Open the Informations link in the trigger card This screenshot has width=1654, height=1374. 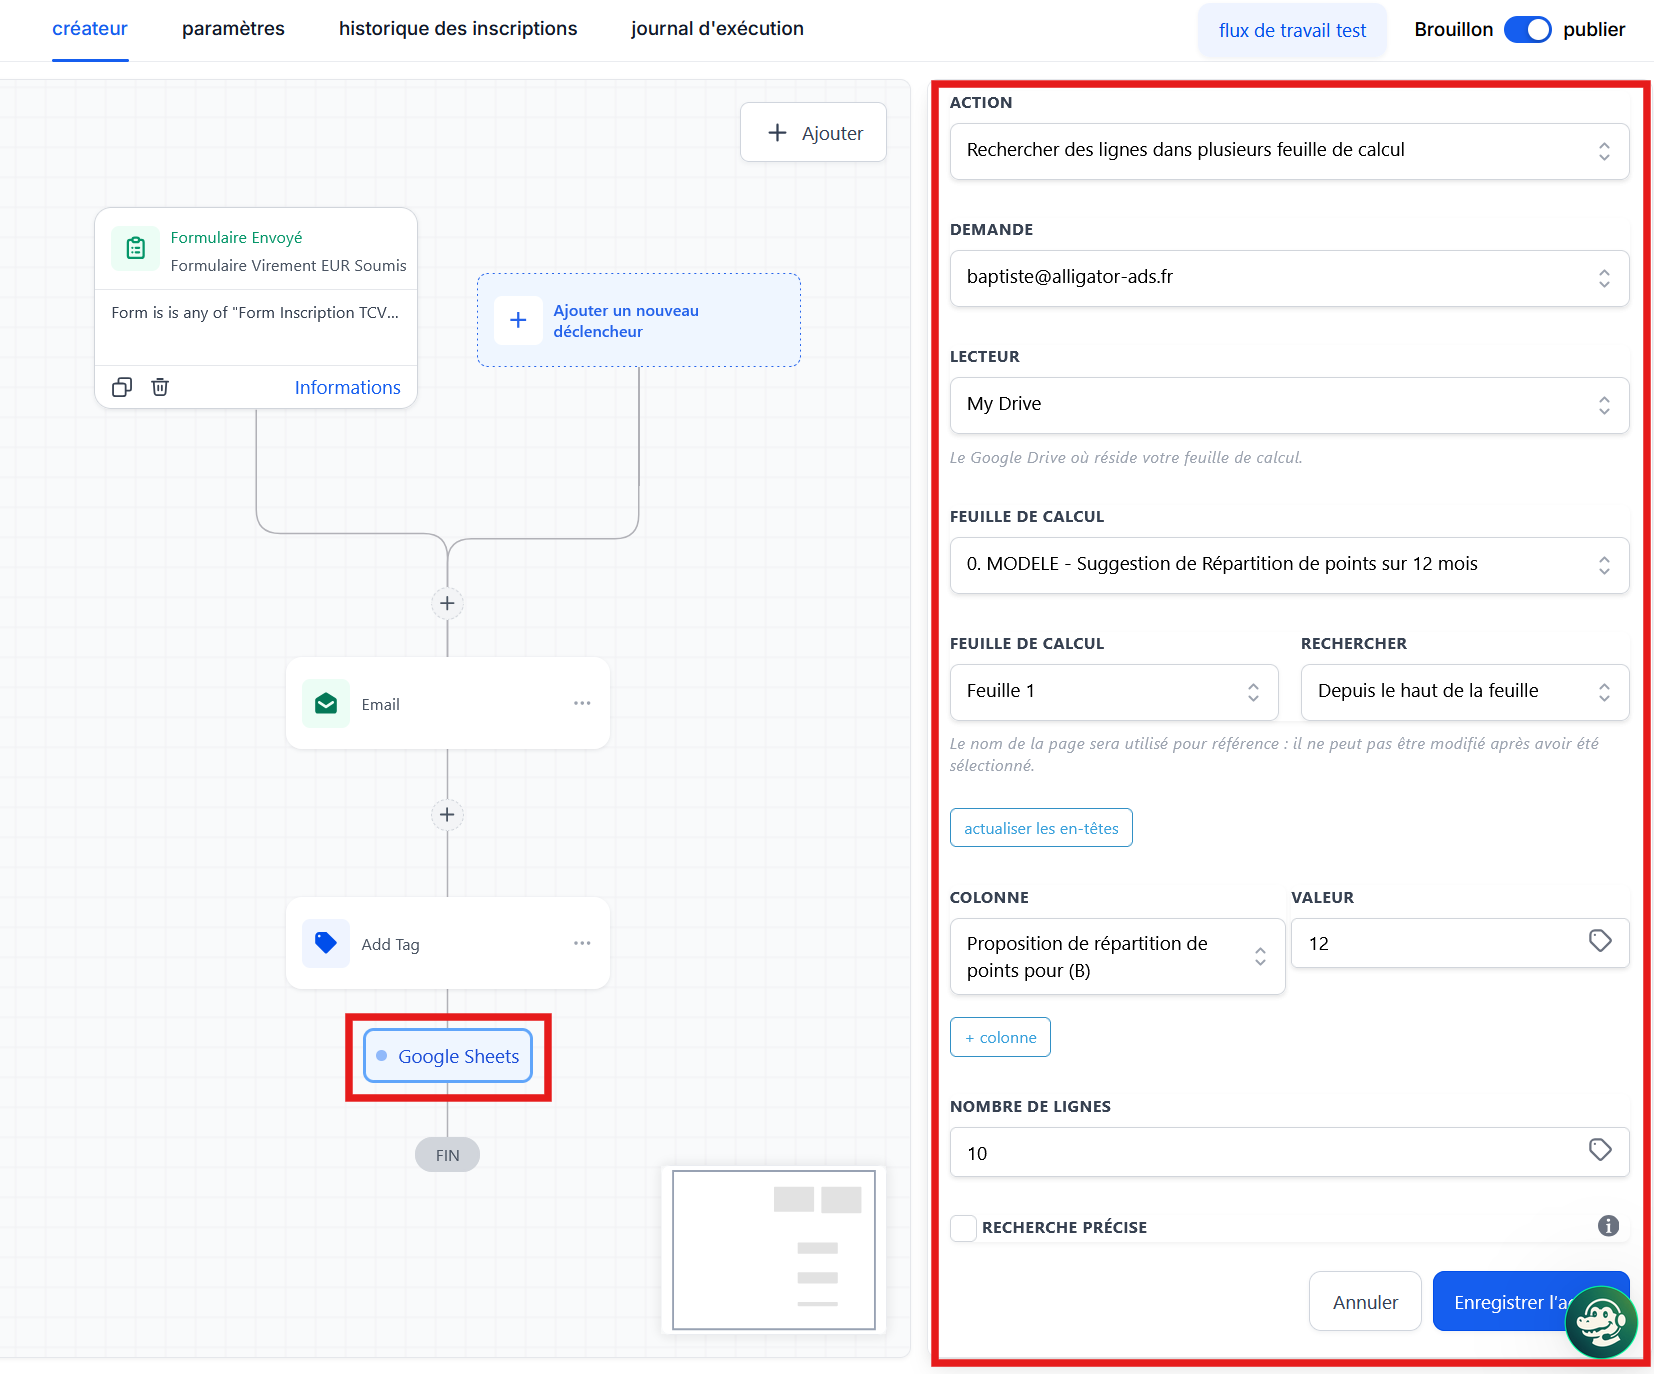pyautogui.click(x=347, y=387)
